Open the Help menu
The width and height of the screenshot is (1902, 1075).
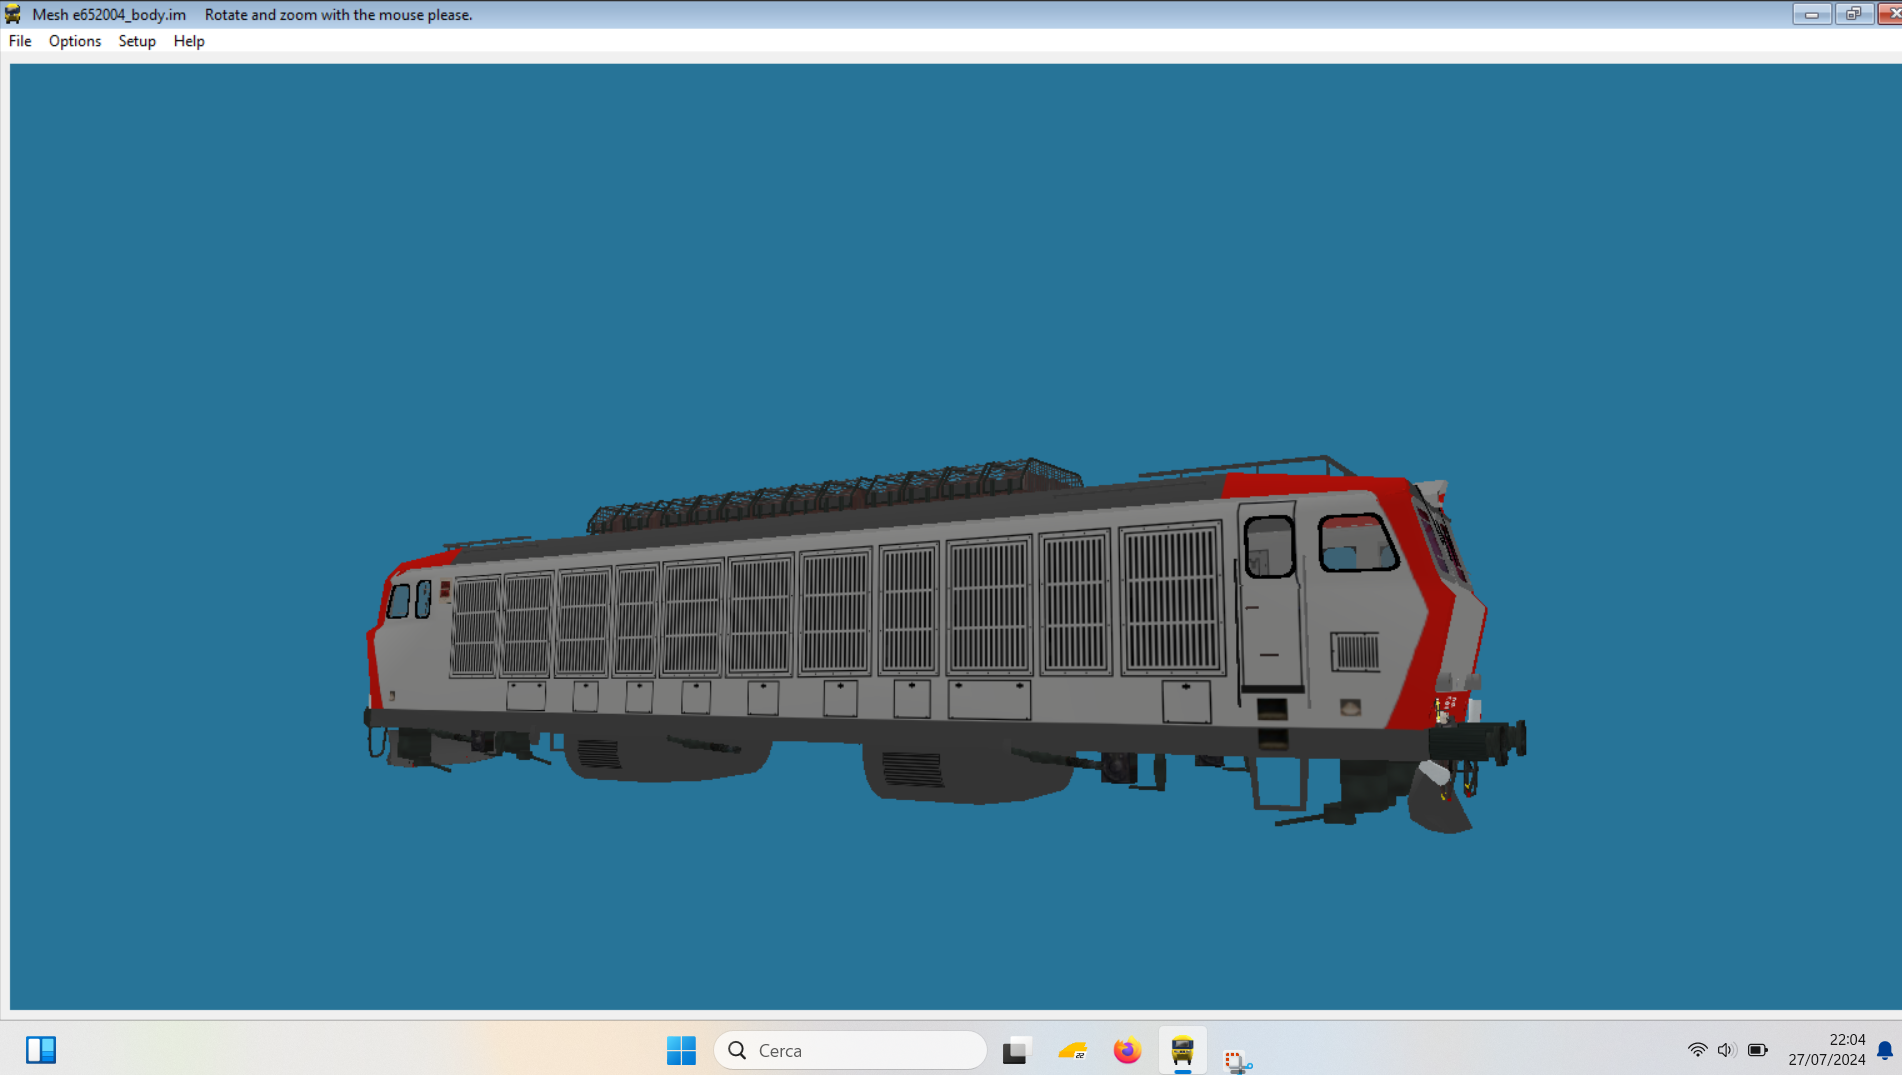189,41
